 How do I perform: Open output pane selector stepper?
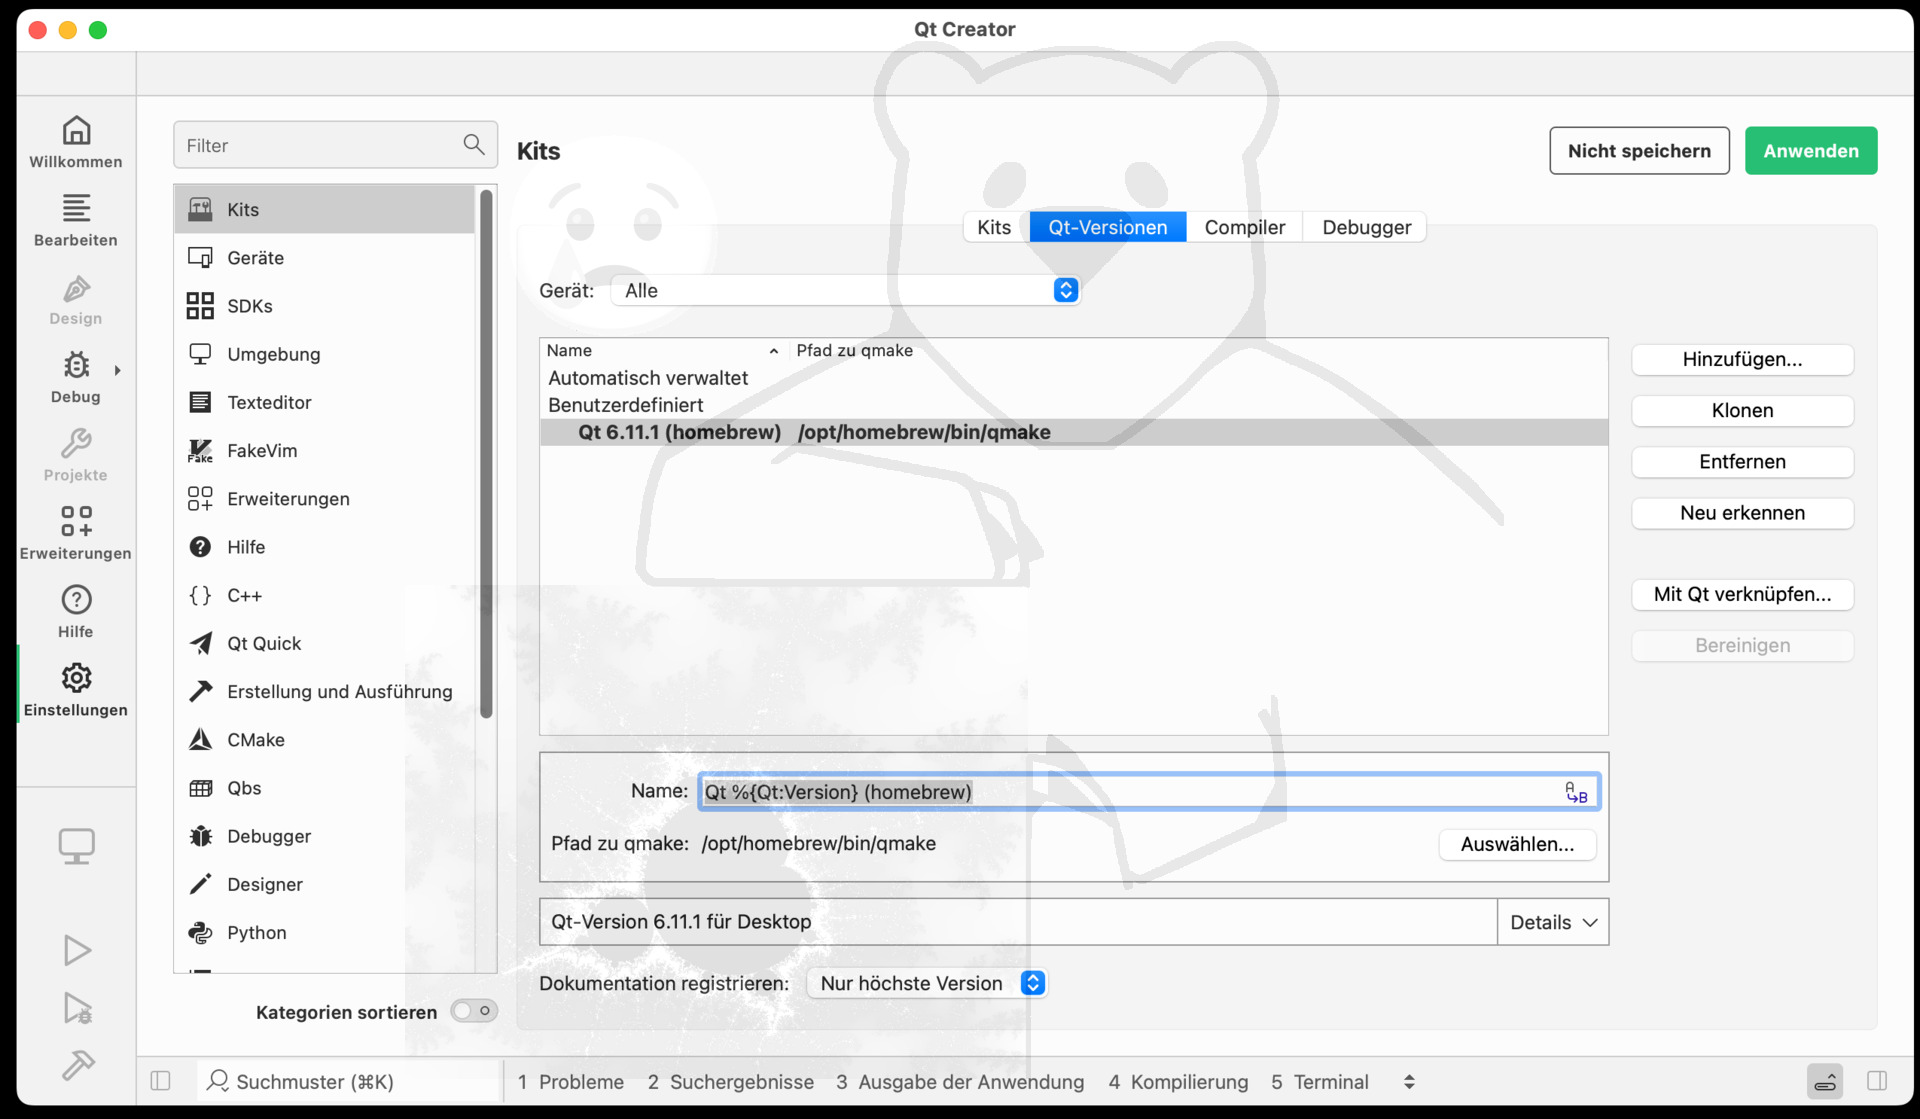pyautogui.click(x=1409, y=1082)
